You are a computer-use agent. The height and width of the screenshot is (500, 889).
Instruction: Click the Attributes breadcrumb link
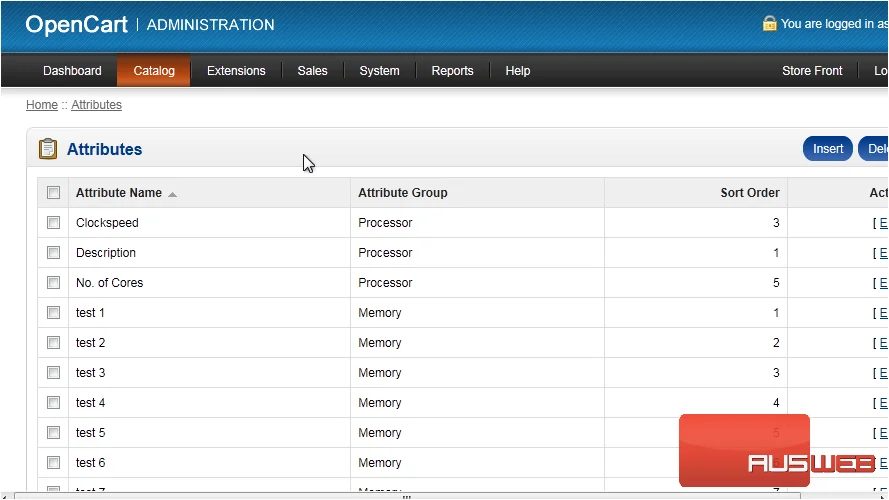(96, 105)
